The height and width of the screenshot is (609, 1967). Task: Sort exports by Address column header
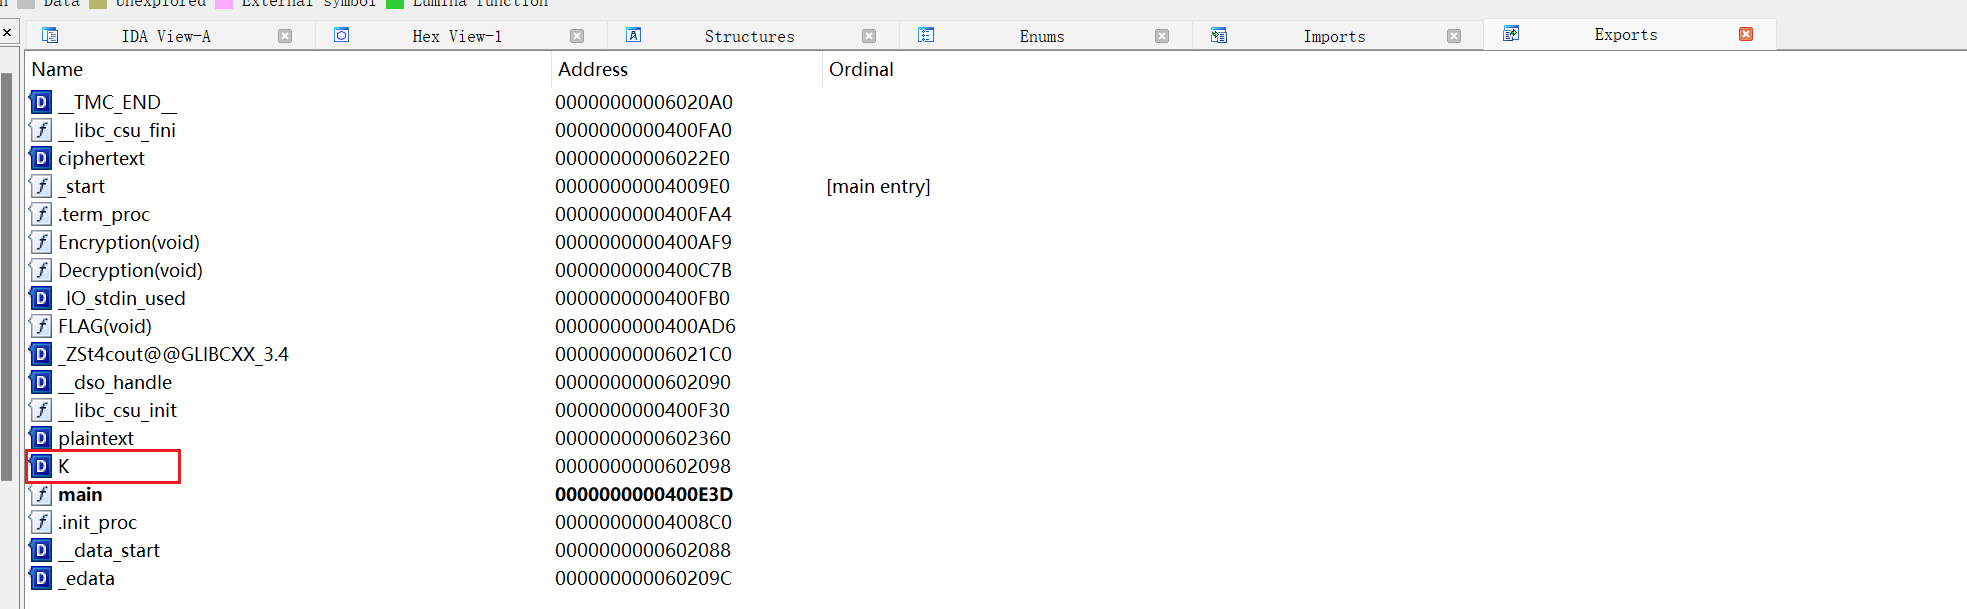[x=593, y=69]
